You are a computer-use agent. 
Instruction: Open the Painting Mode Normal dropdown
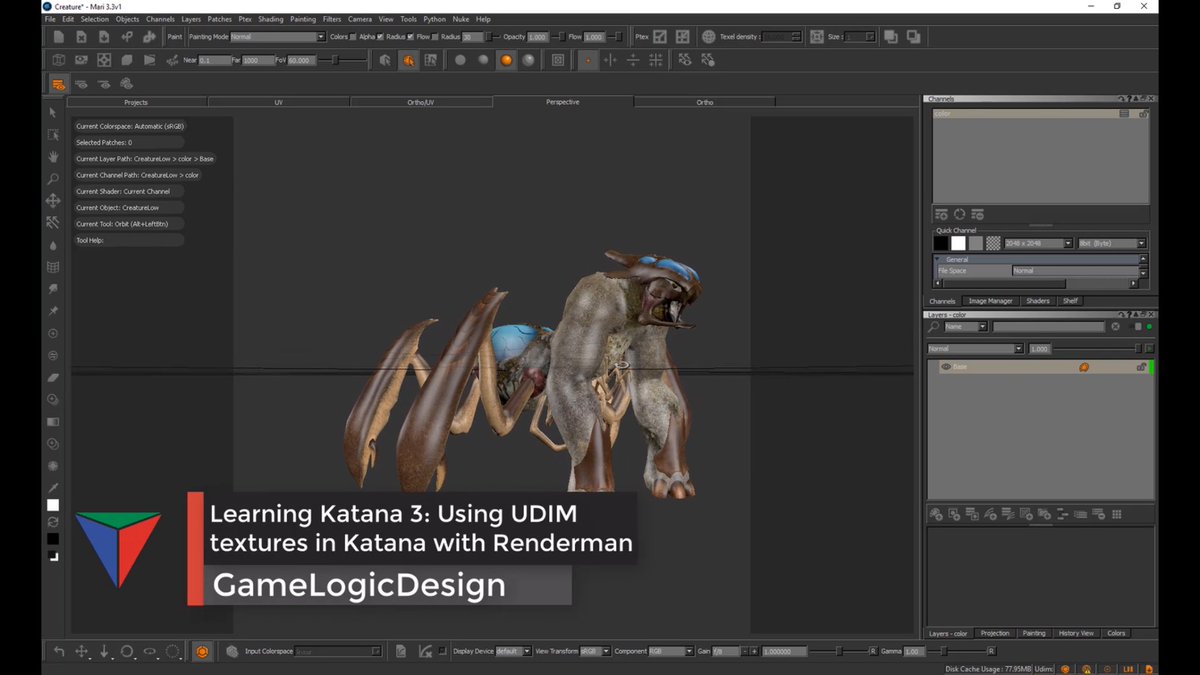pyautogui.click(x=278, y=37)
